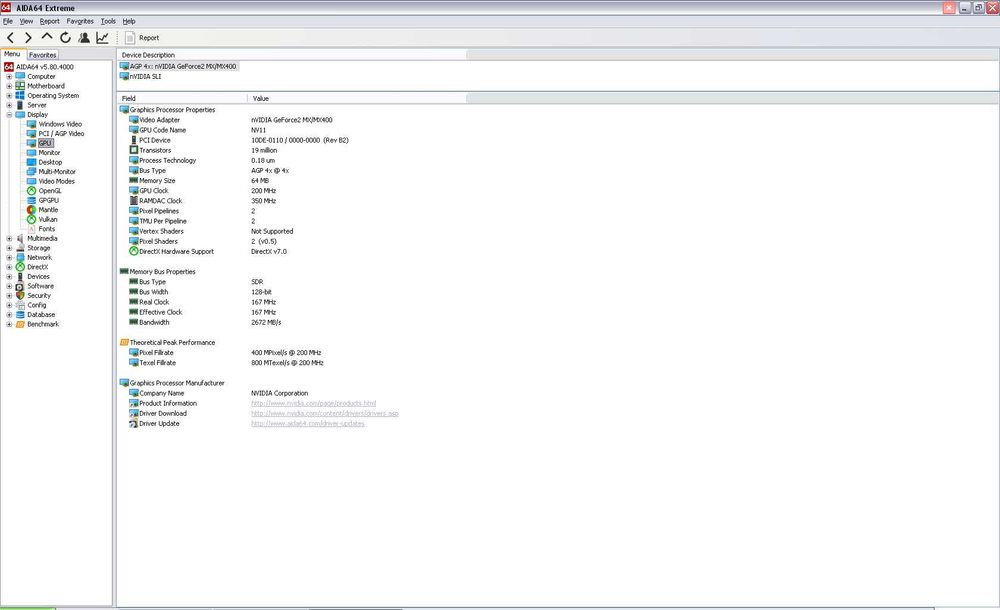1000x610 pixels.
Task: Select the GPU tree item
Action: pyautogui.click(x=45, y=144)
